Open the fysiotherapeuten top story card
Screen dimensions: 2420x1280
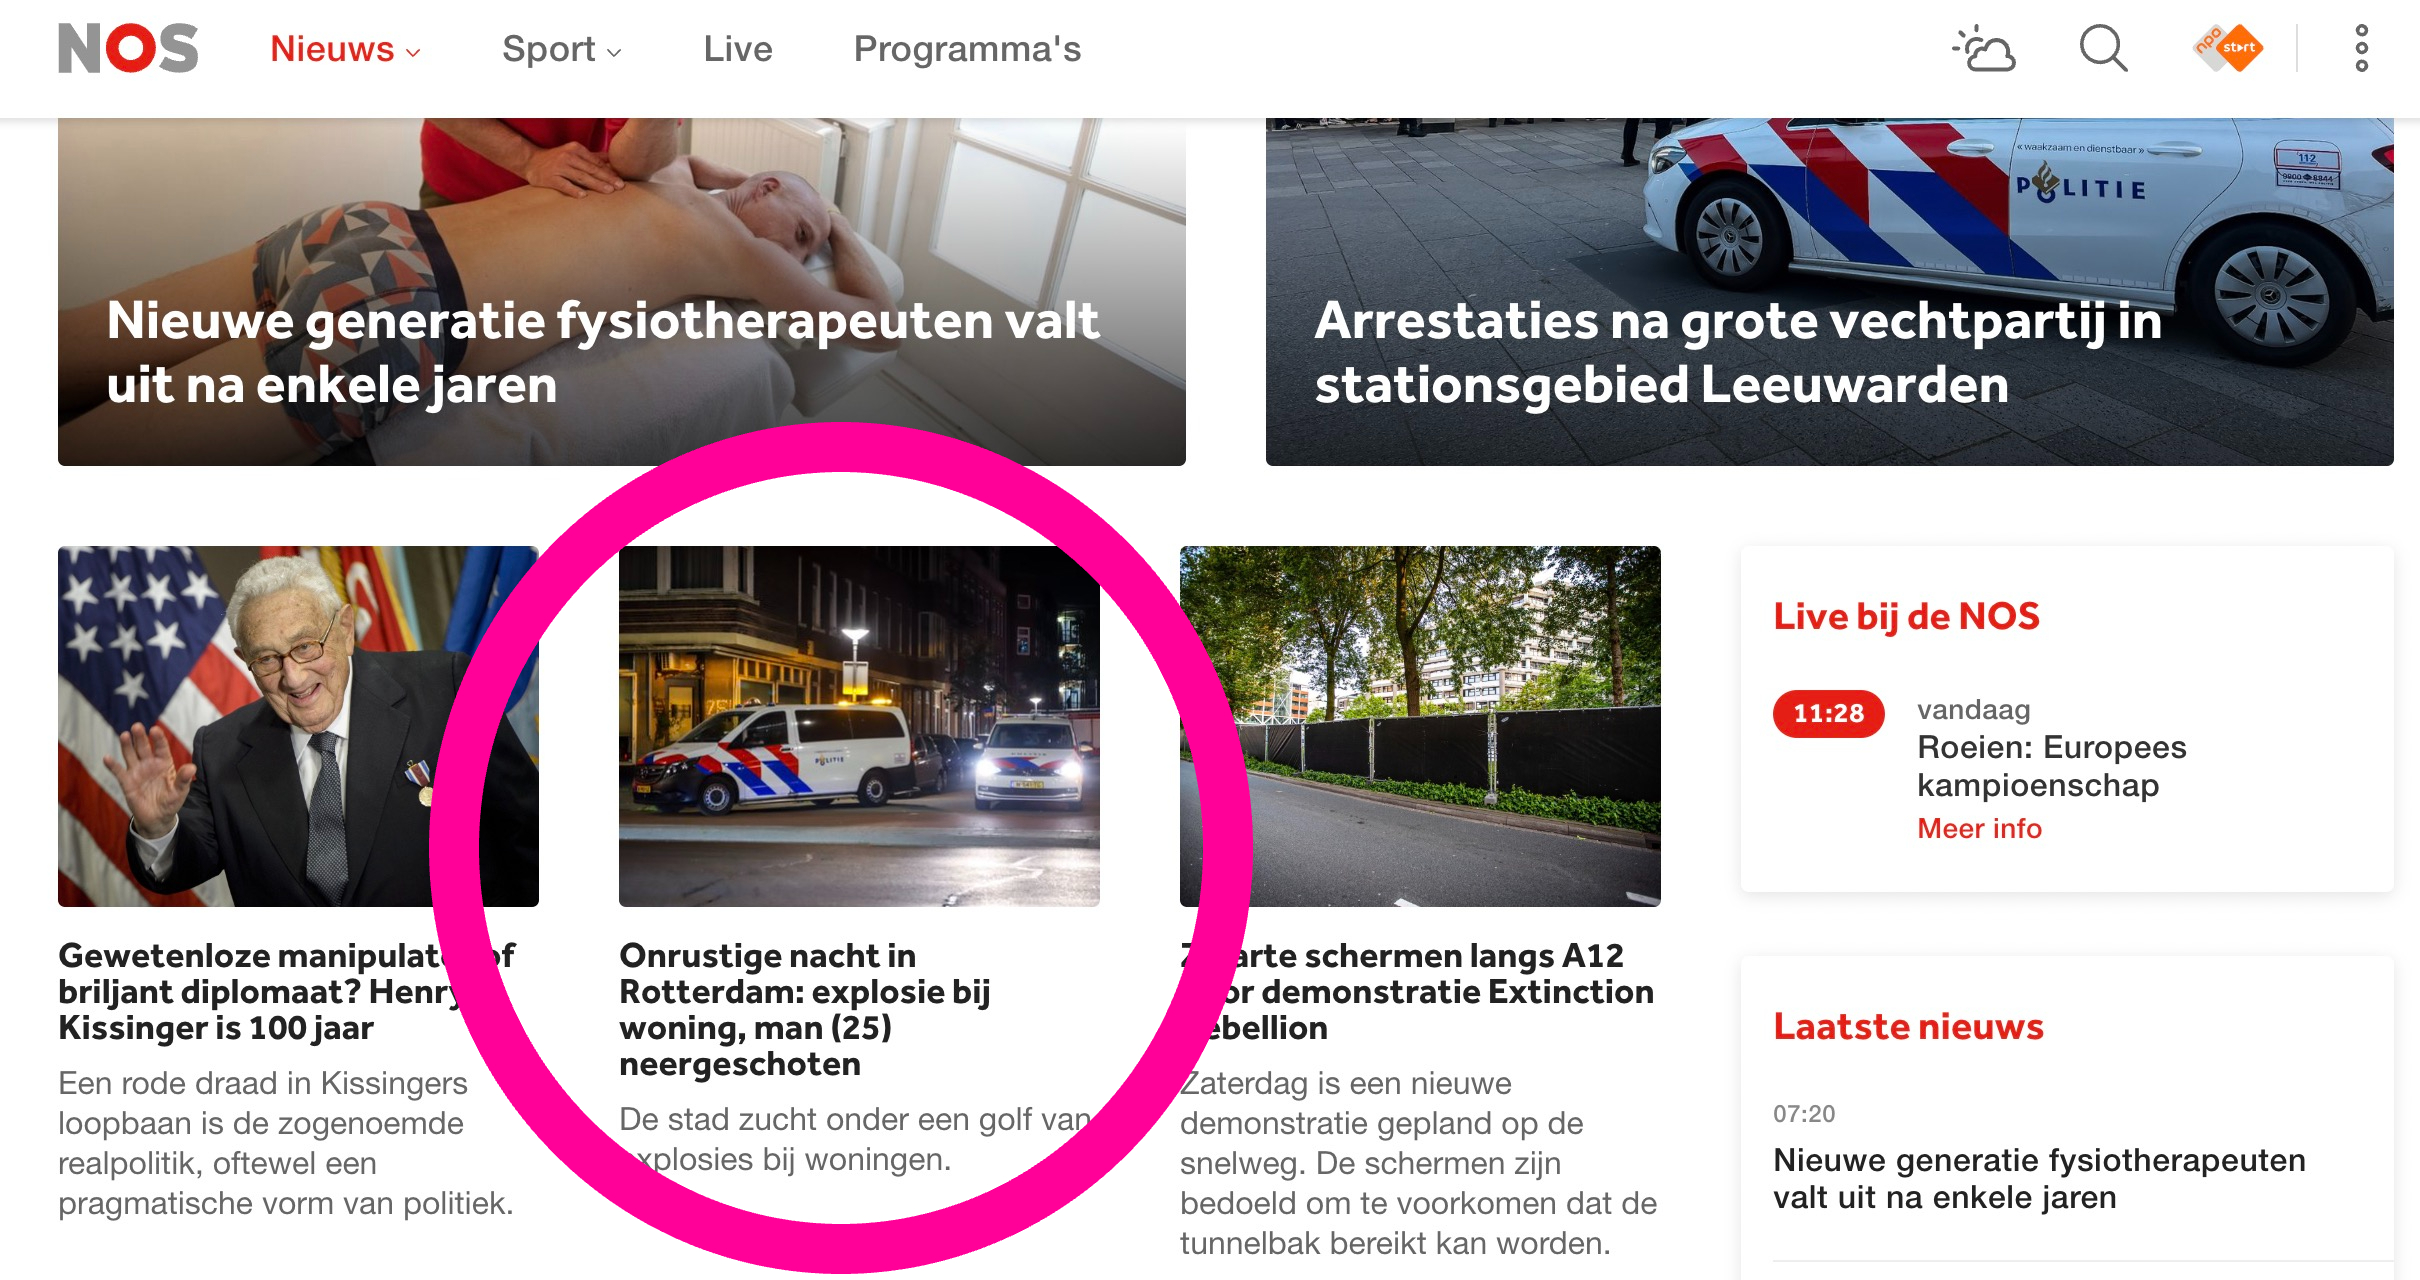(622, 291)
